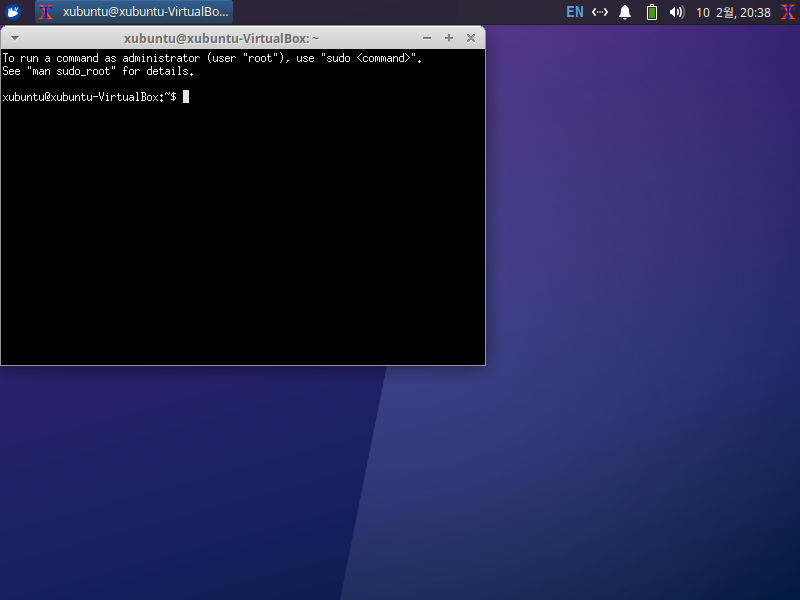Image resolution: width=800 pixels, height=600 pixels.
Task: Open the Whisker applications menu
Action: [13, 12]
